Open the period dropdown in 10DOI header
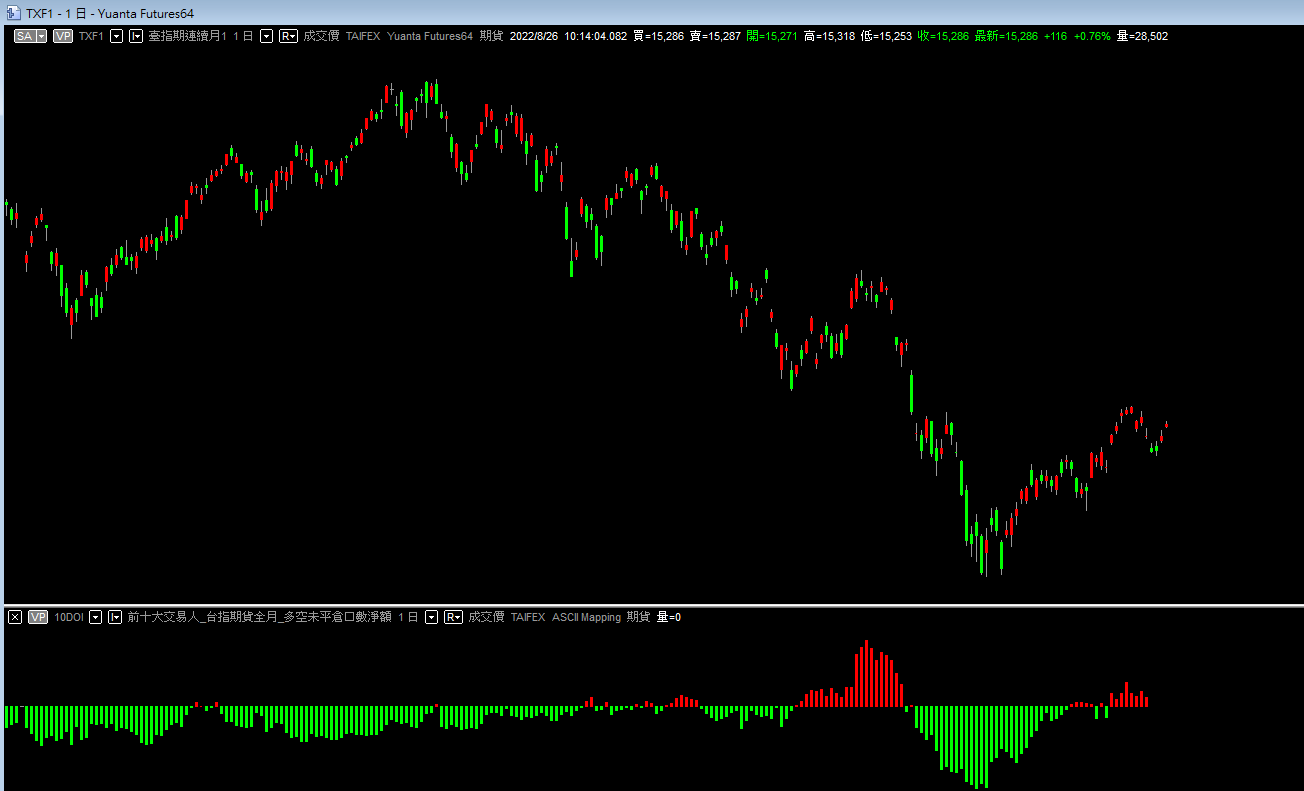The height and width of the screenshot is (791, 1304). point(431,617)
